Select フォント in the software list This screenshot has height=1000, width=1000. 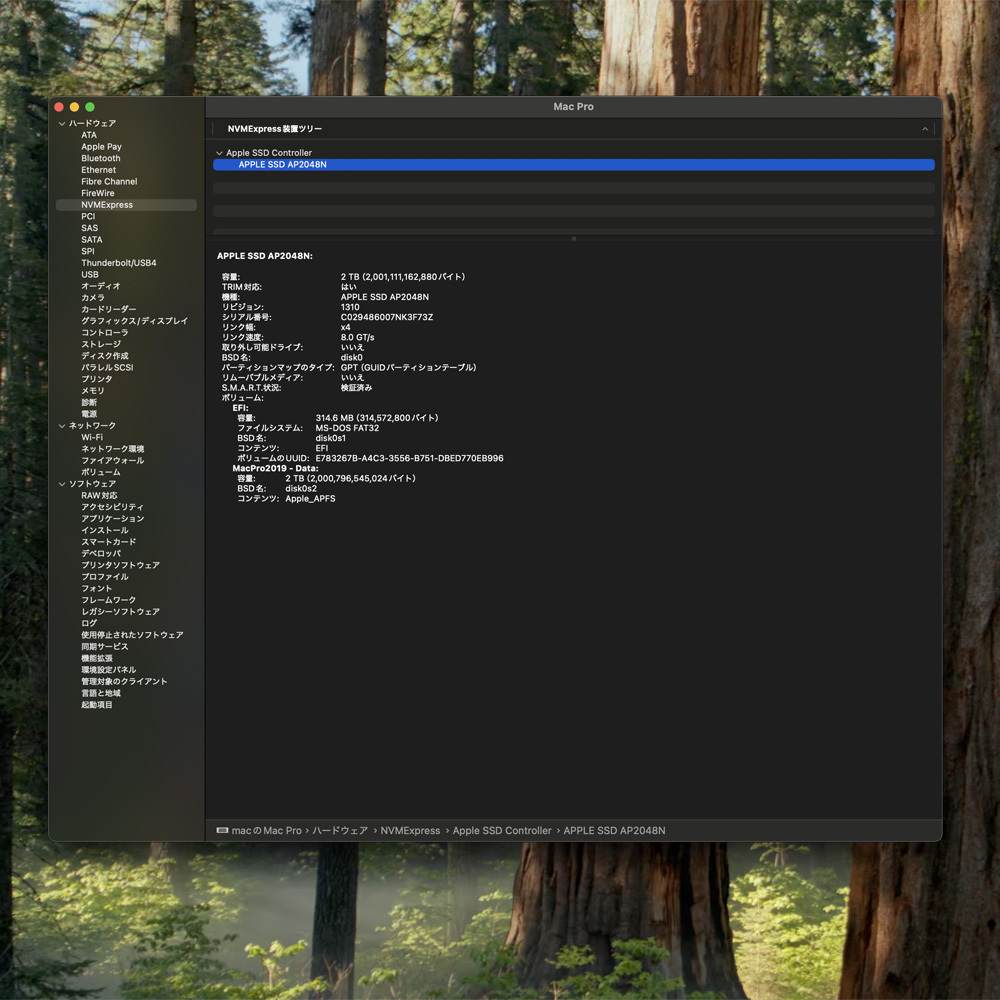click(x=96, y=588)
